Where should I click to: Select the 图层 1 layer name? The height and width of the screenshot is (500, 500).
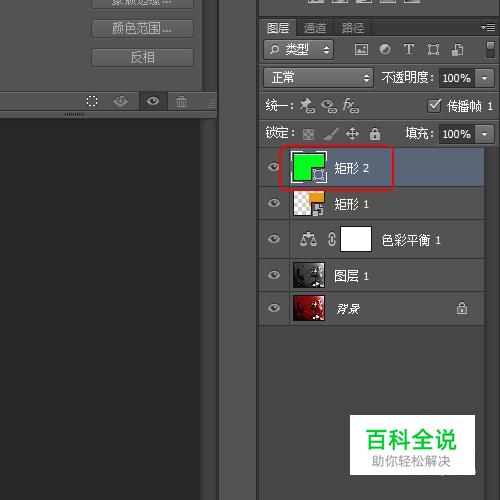point(351,276)
